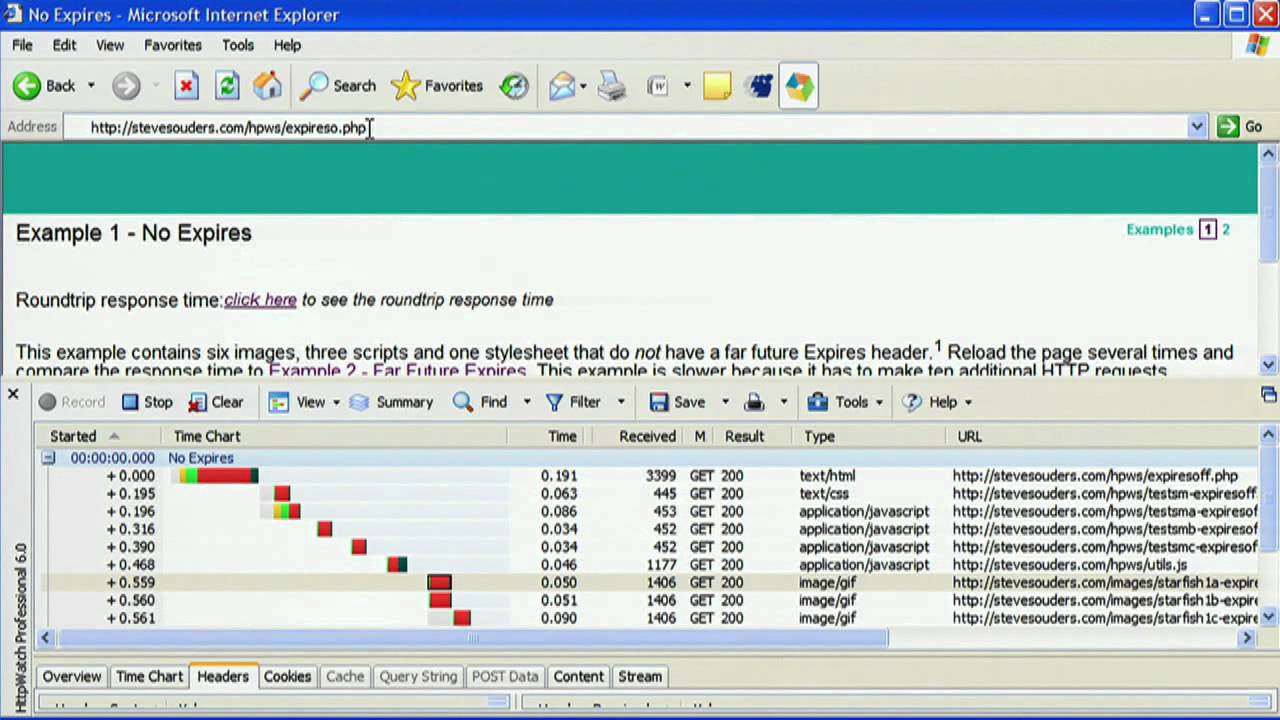Open the Favorites menu in menu bar
Screen dimensions: 1280x720
point(173,45)
